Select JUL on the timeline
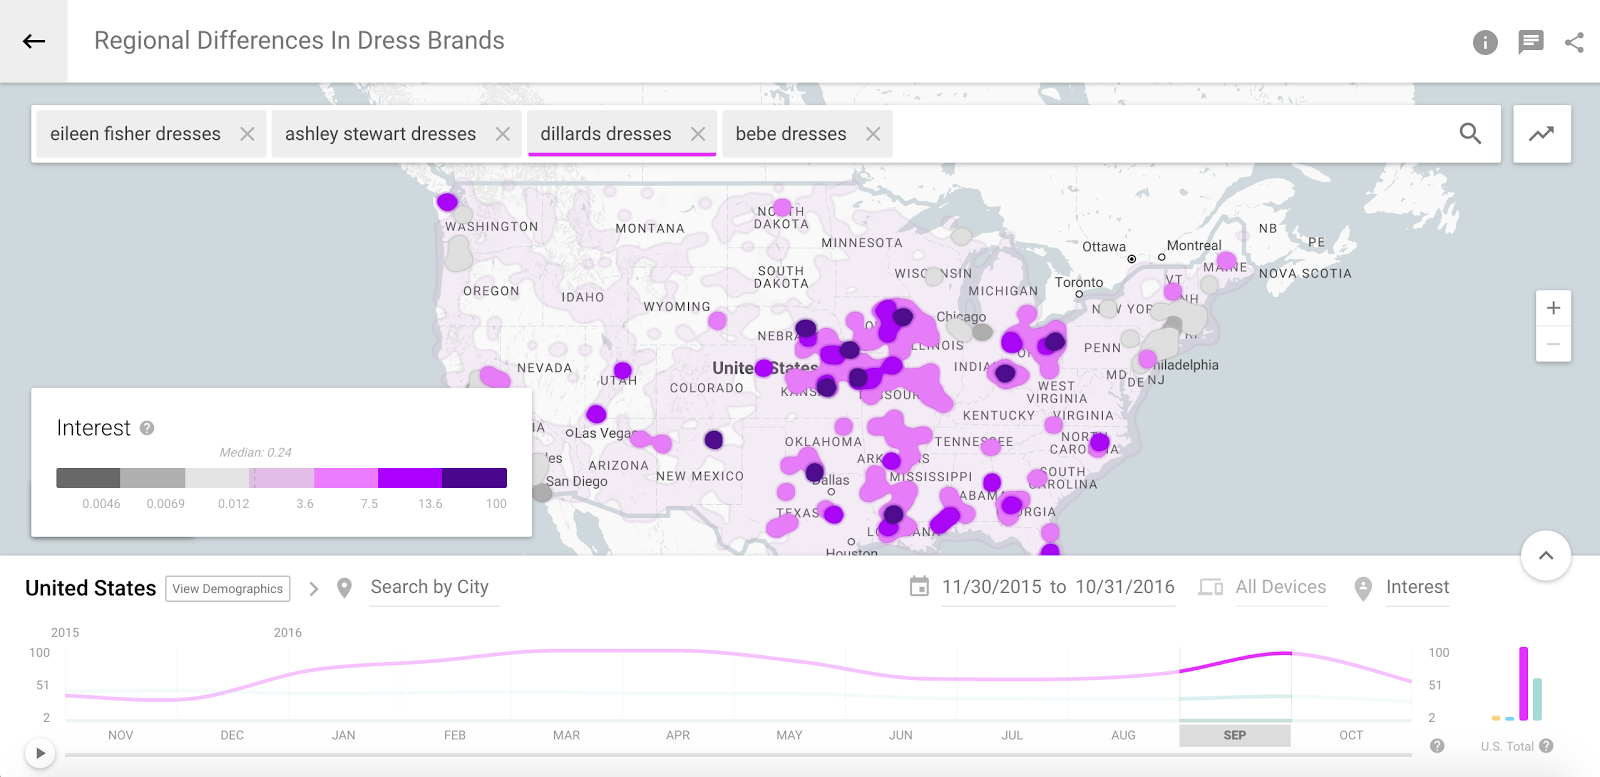 [x=1012, y=735]
